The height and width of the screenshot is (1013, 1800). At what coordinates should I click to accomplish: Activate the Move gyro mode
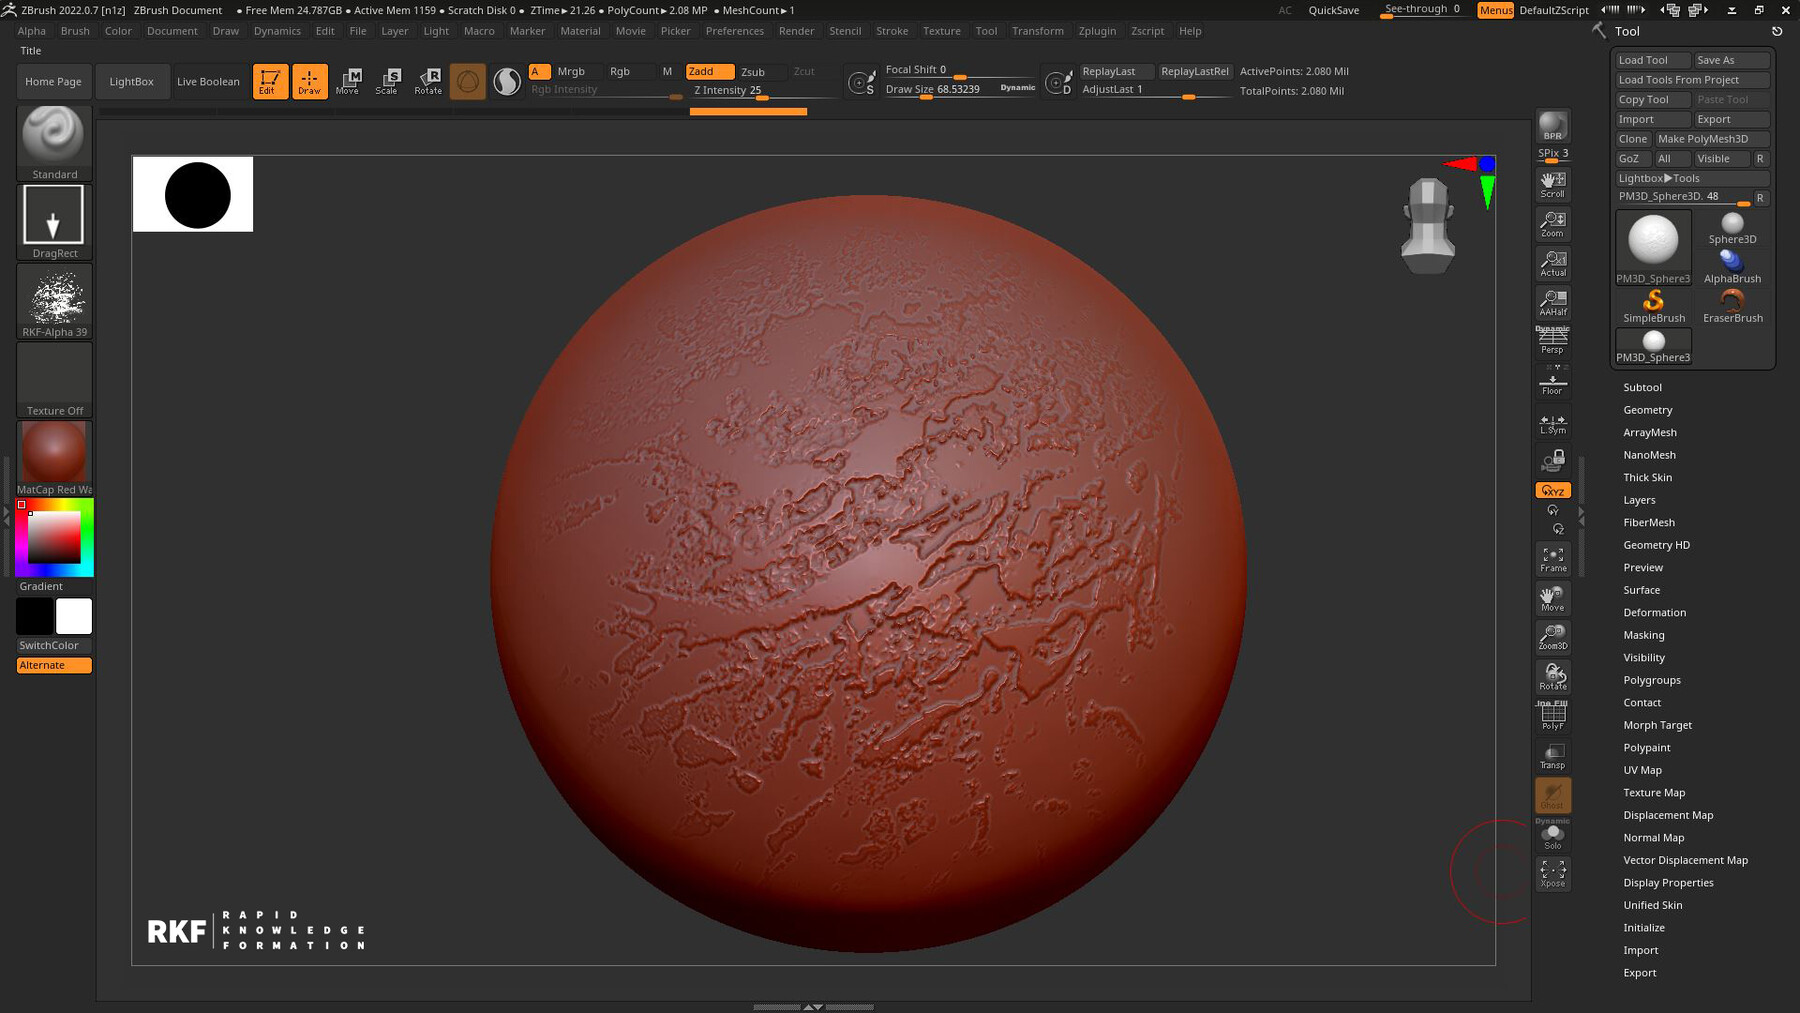point(348,81)
